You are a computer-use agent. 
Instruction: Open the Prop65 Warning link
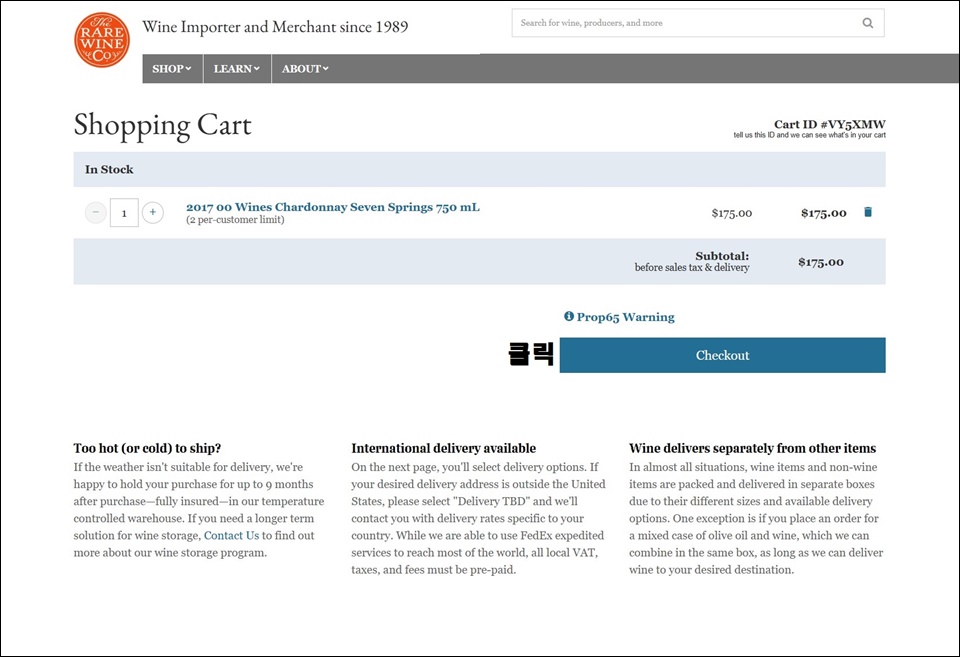[625, 317]
